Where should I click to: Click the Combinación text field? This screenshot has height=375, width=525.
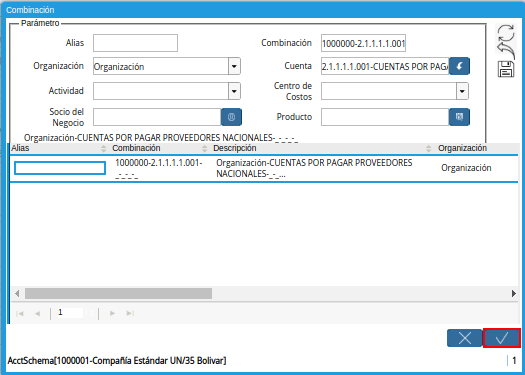click(x=363, y=43)
